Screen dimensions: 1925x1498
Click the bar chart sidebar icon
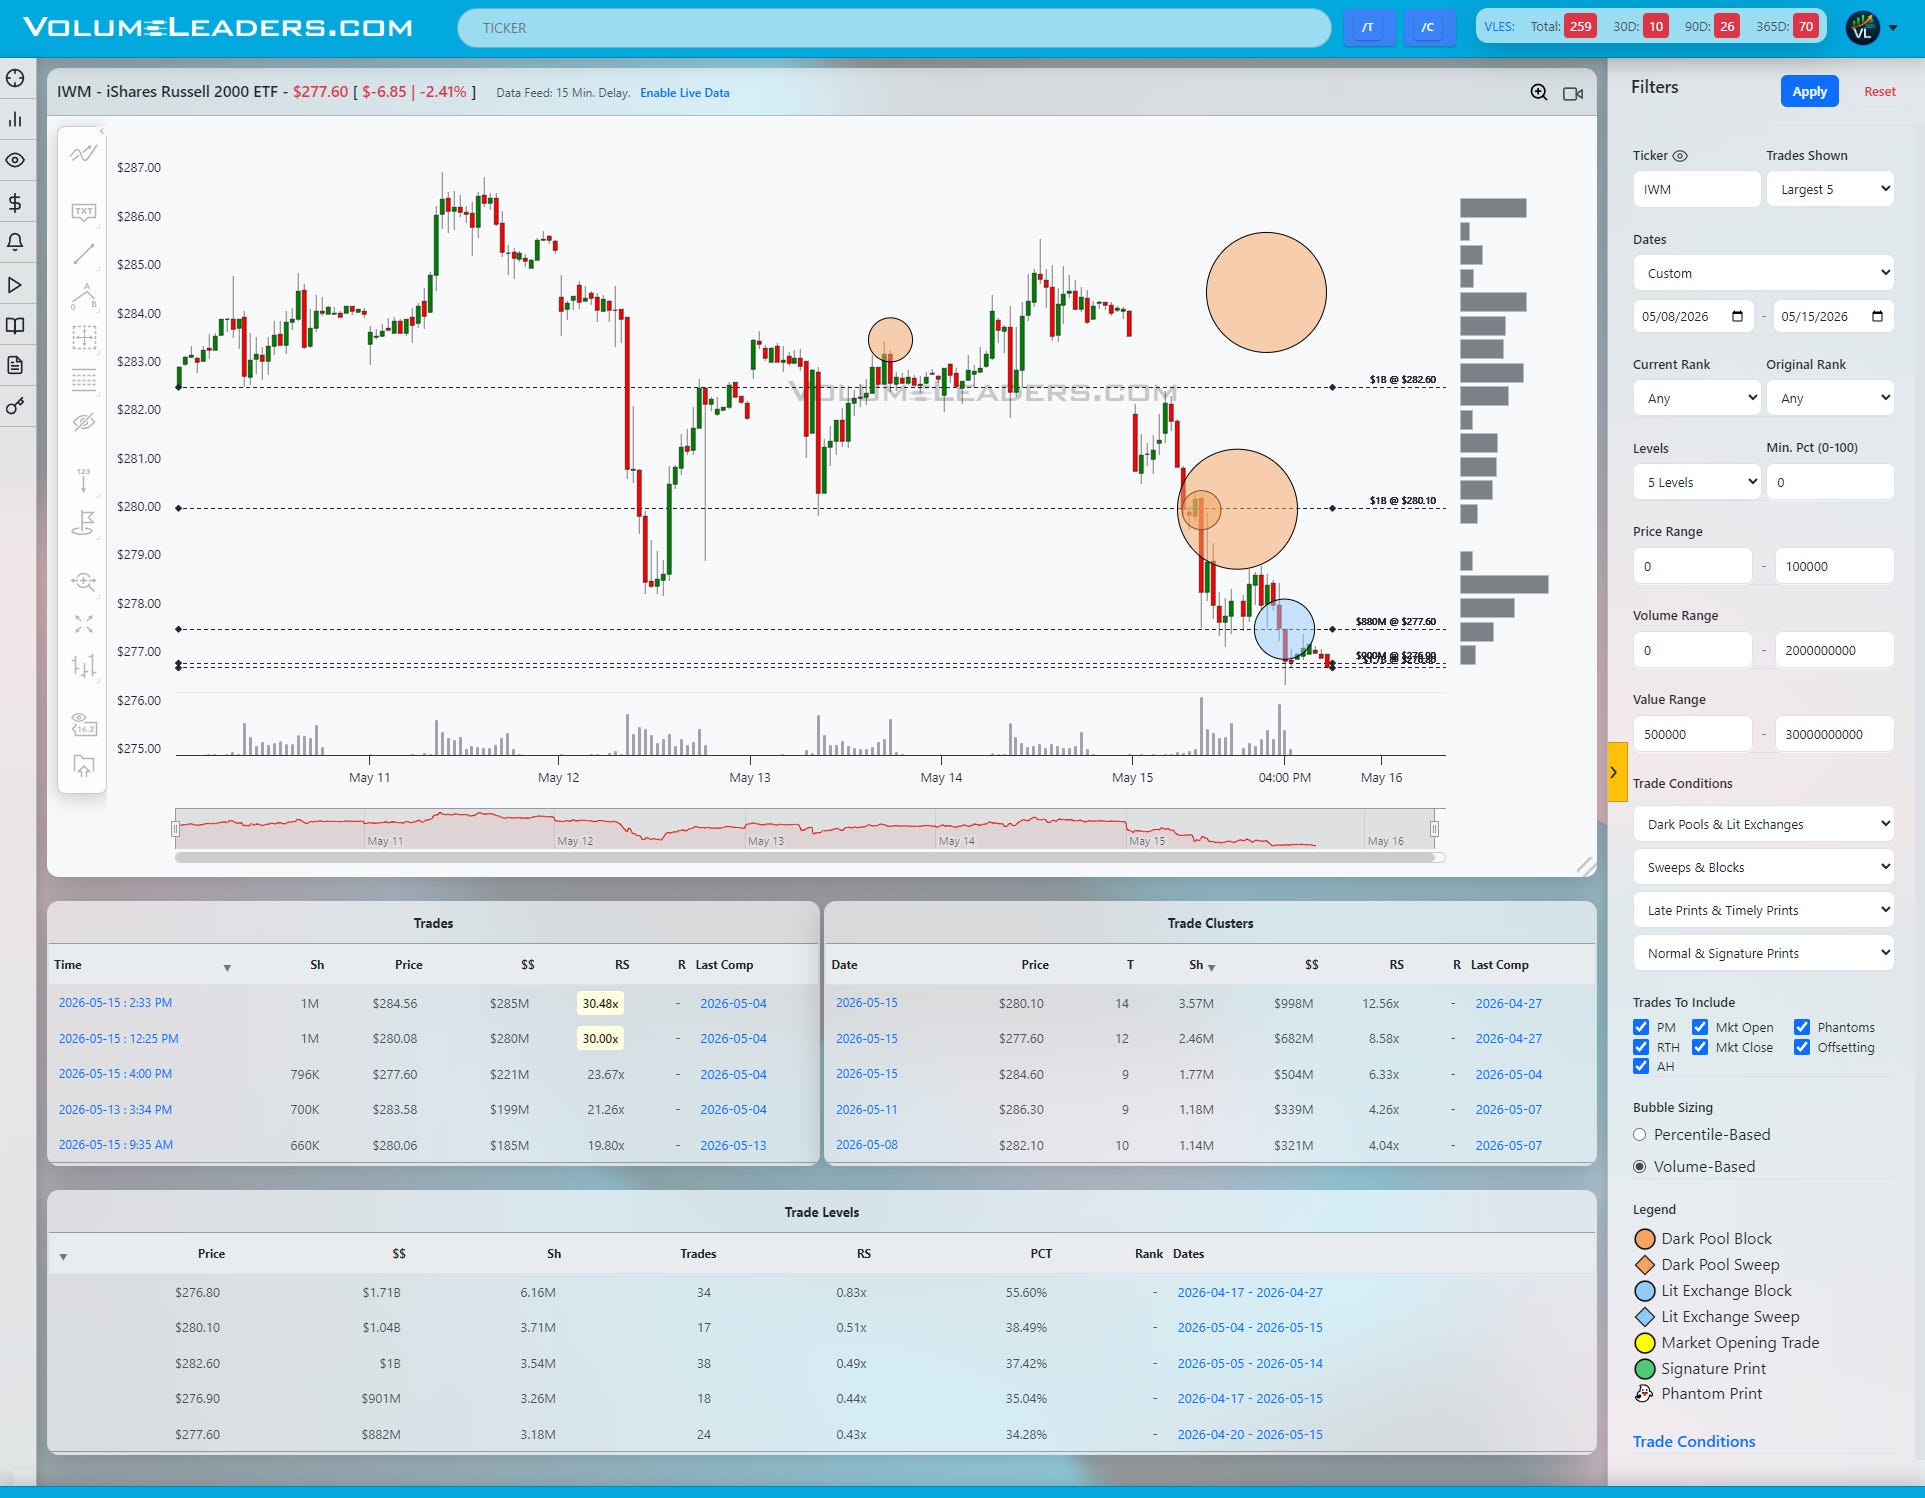click(x=15, y=120)
